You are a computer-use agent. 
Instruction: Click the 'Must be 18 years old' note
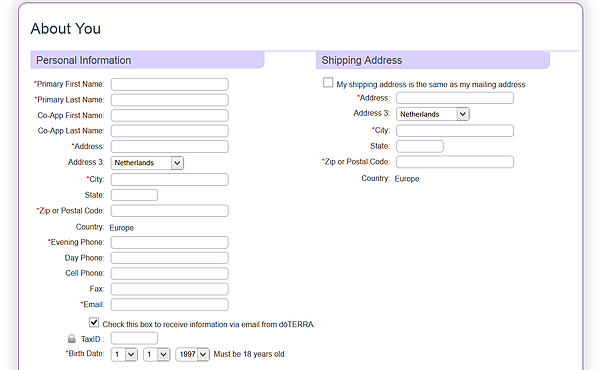coord(249,354)
